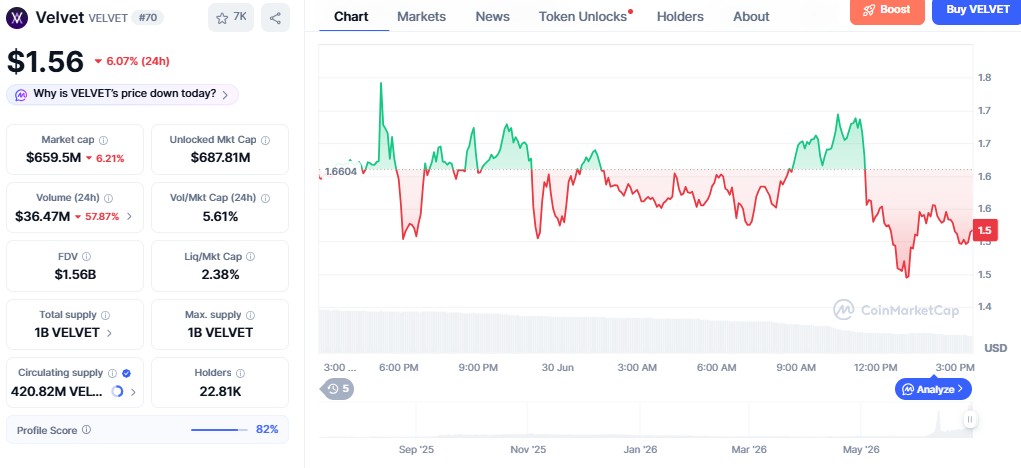Click the Buy VELVET button
Screen dimensions: 1021x468
977,10
